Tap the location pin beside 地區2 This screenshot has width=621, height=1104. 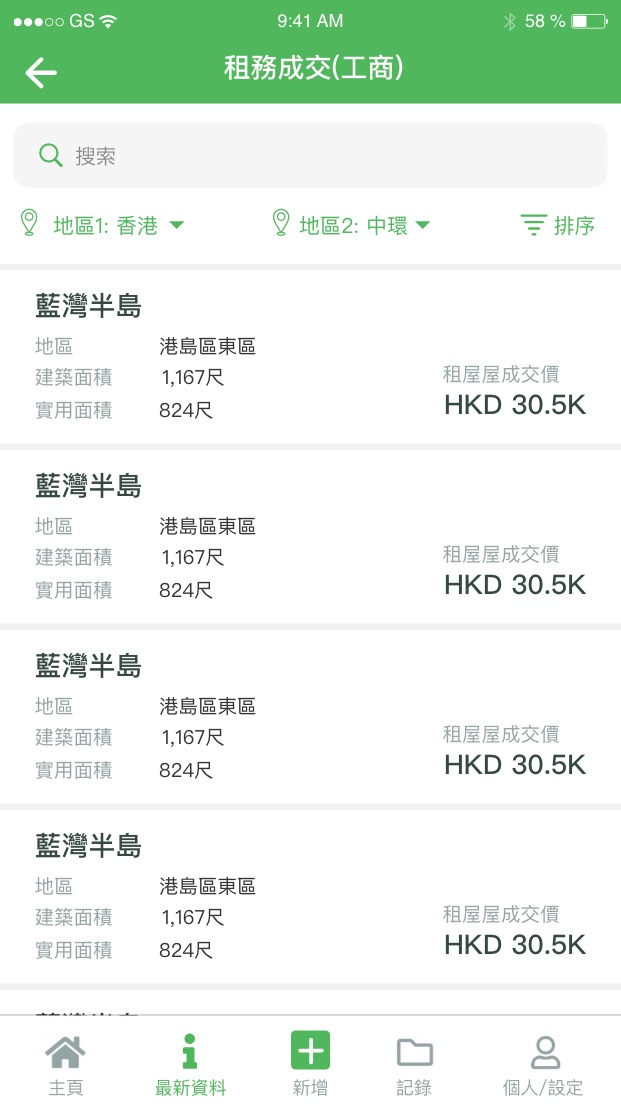tap(281, 223)
